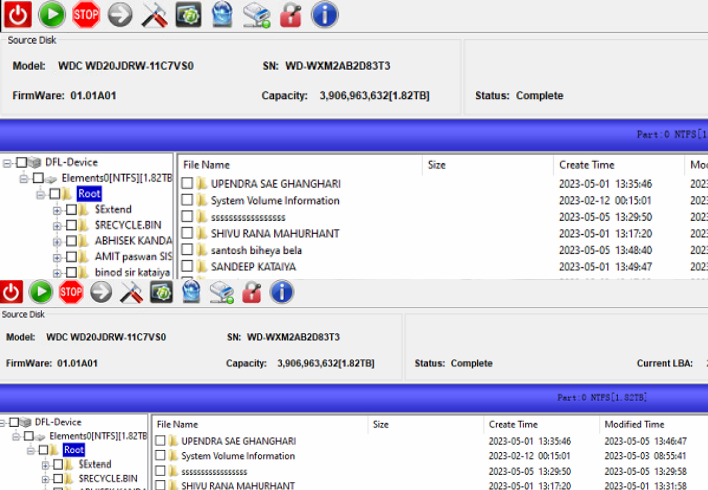Click the red power icon in upper window

tap(18, 15)
